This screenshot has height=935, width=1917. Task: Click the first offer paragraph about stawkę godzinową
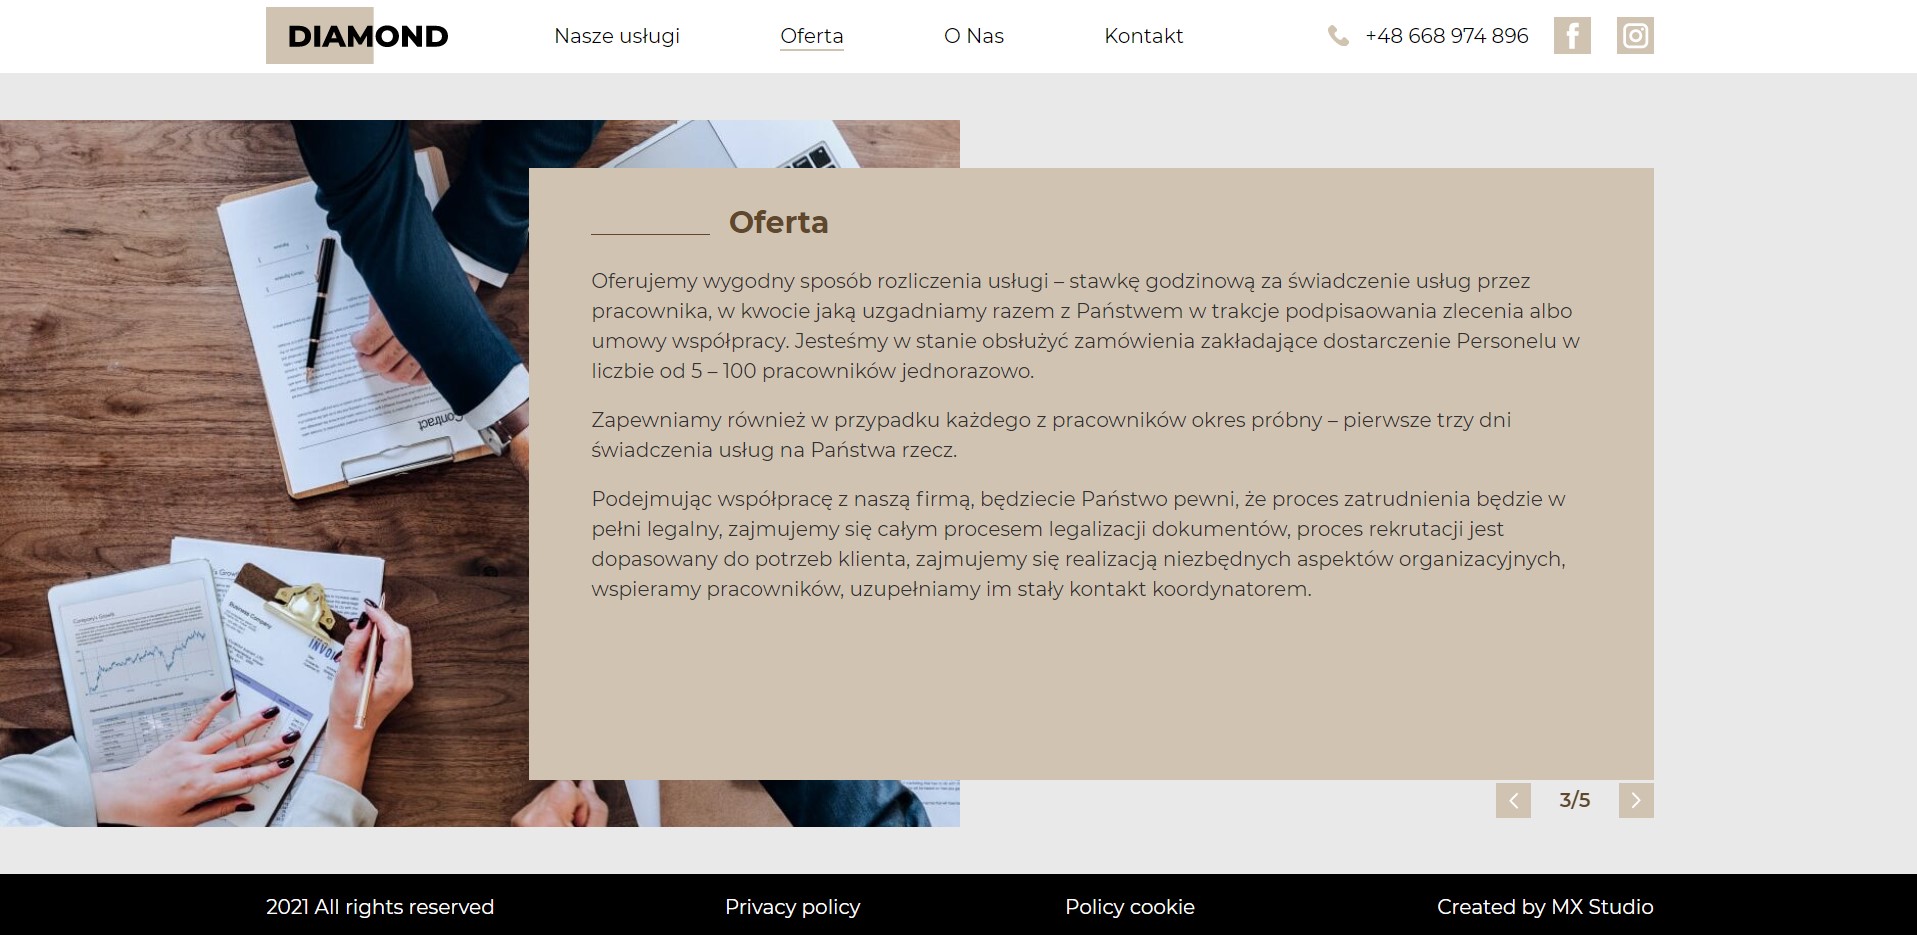tap(1085, 326)
